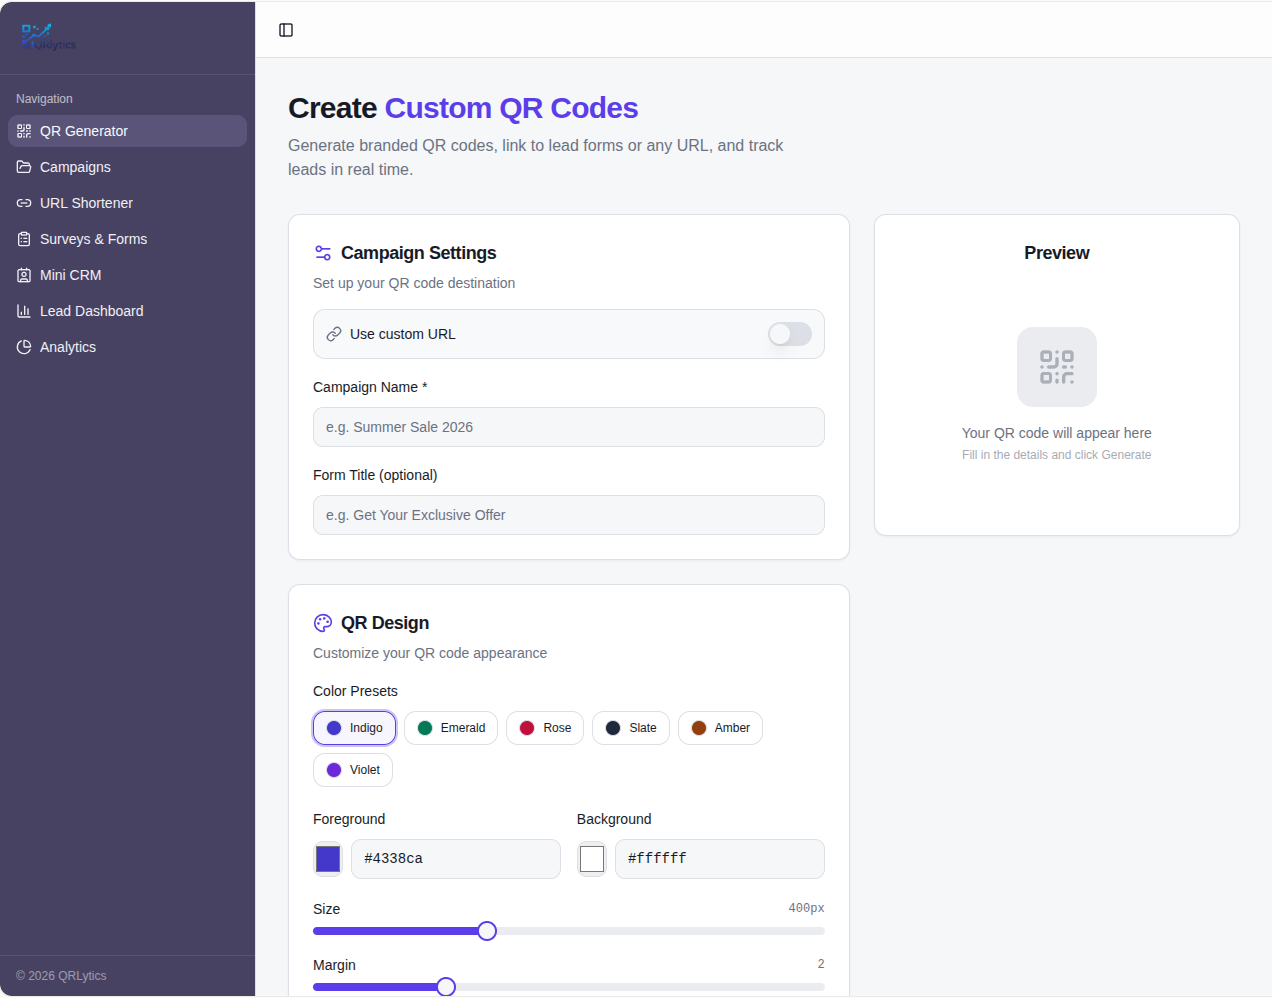Open Surveys & Forms in navigation
The height and width of the screenshot is (998, 1272).
point(127,239)
